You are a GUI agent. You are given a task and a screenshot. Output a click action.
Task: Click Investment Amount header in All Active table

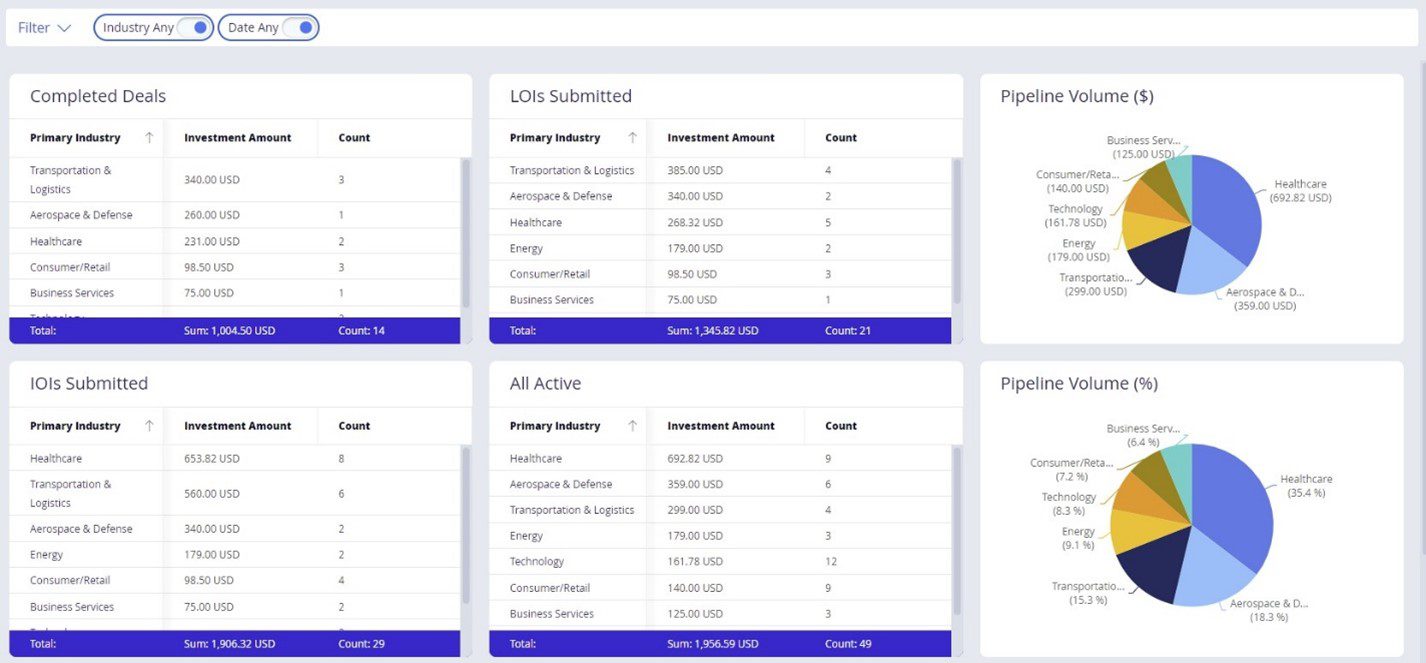tap(721, 426)
